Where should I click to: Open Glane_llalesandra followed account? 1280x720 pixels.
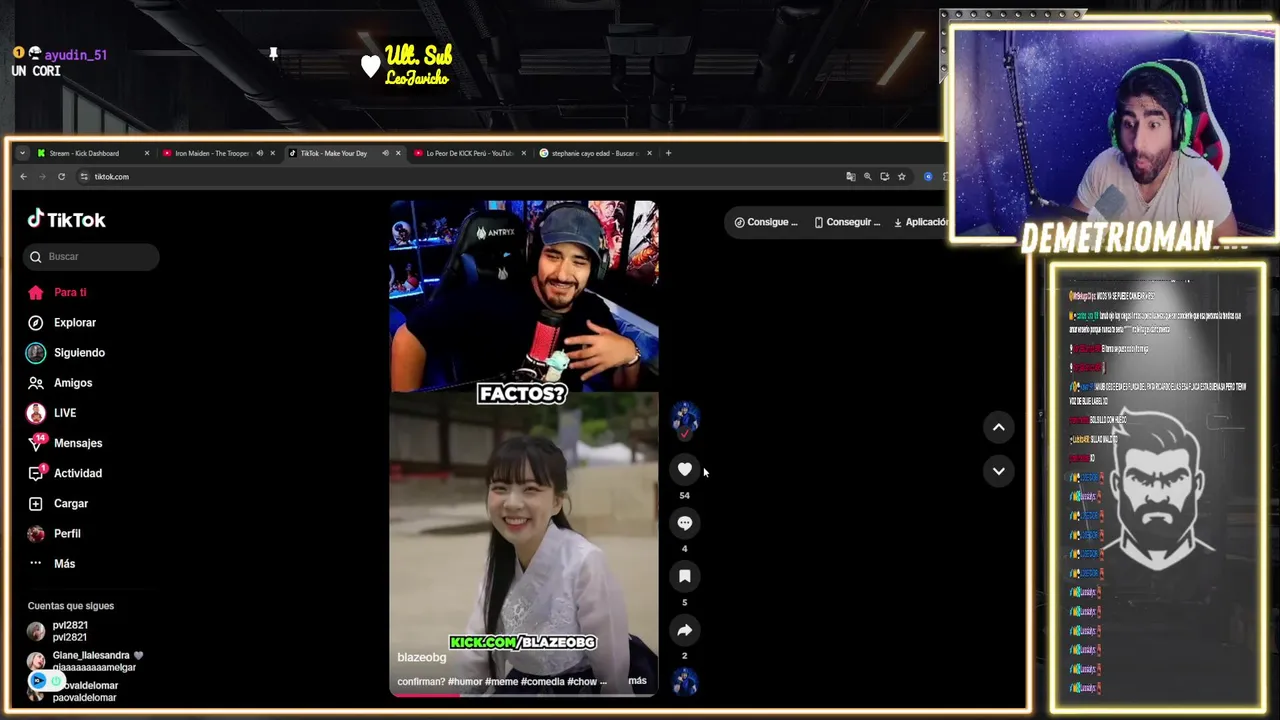coord(85,661)
